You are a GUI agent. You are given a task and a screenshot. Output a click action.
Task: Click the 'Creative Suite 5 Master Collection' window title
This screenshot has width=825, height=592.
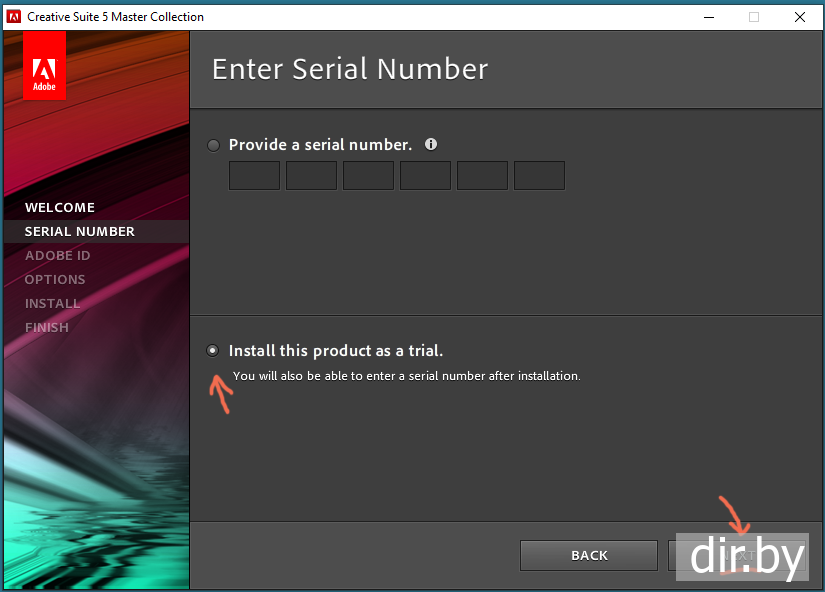tap(115, 17)
